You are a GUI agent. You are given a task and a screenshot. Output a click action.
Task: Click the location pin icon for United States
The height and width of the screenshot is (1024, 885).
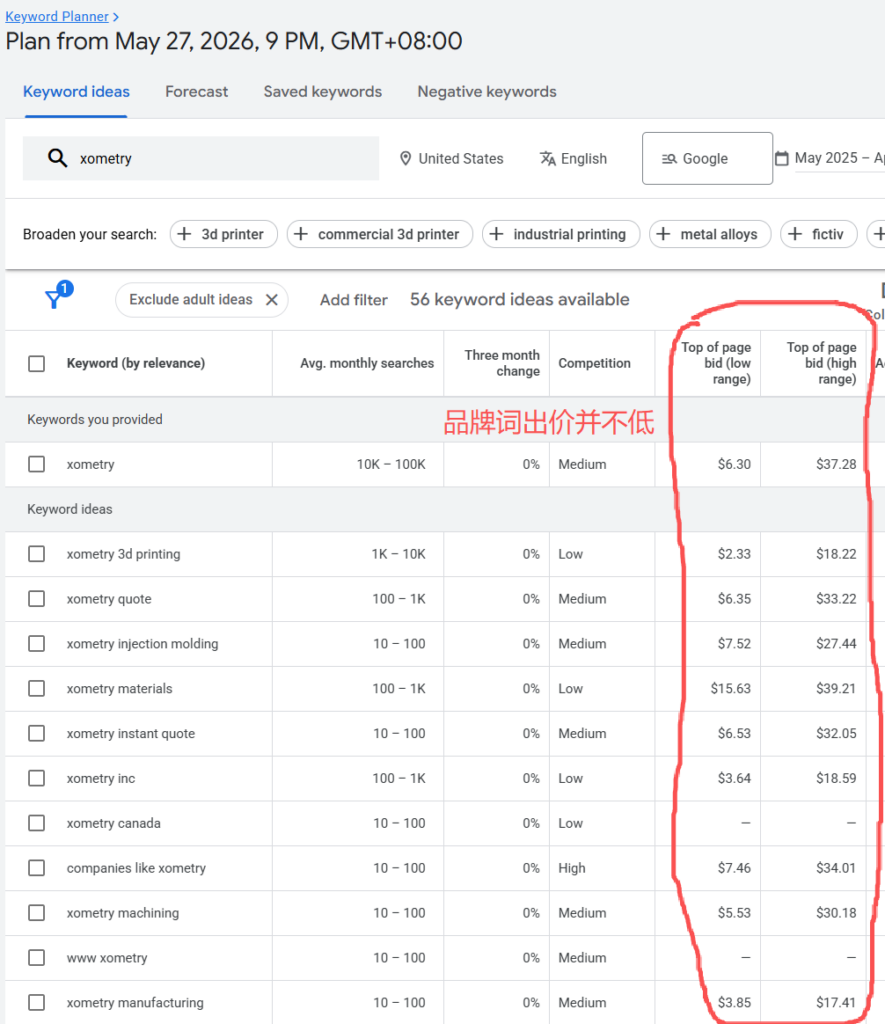pos(406,159)
